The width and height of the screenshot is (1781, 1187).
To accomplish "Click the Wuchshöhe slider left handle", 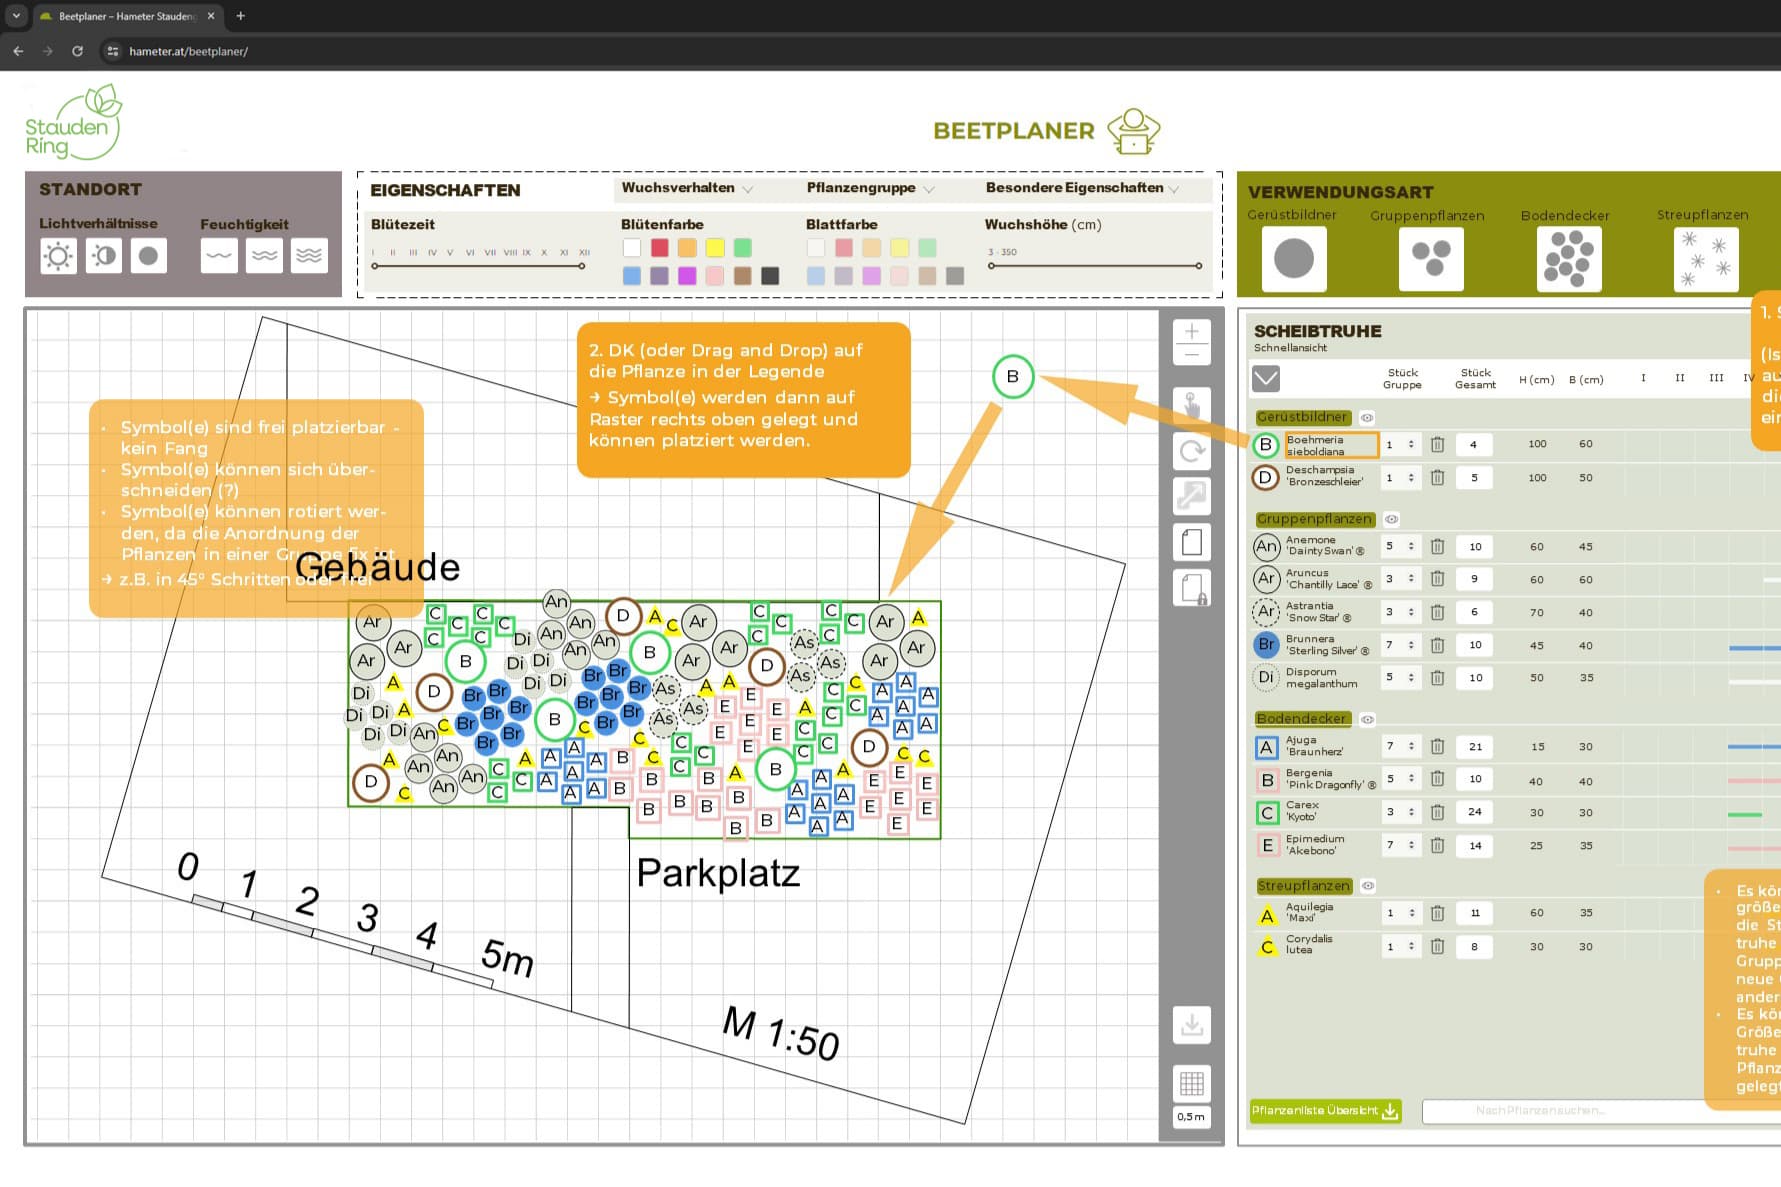I will pyautogui.click(x=991, y=266).
